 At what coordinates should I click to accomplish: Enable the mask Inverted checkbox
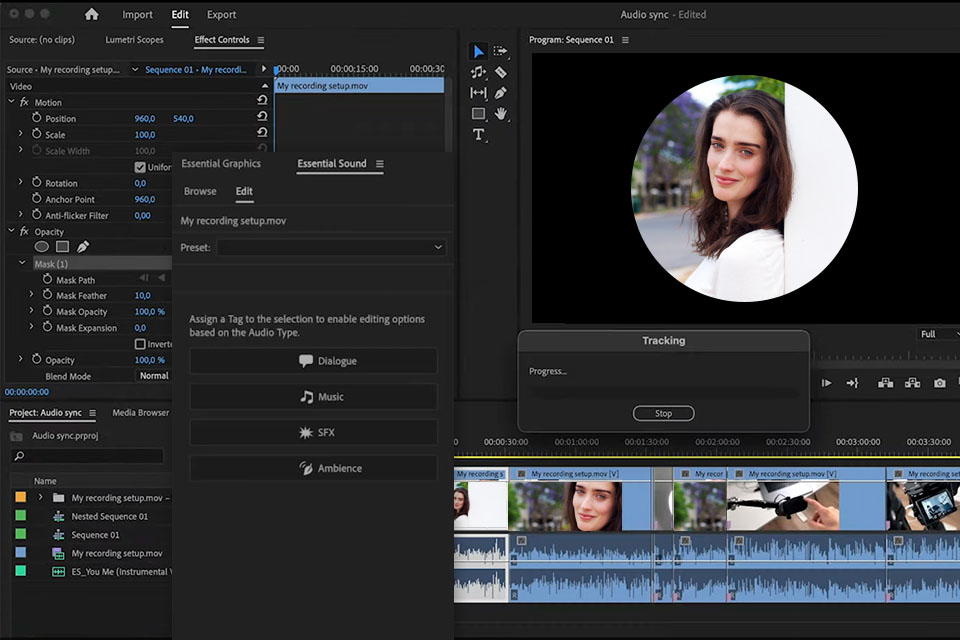point(140,344)
